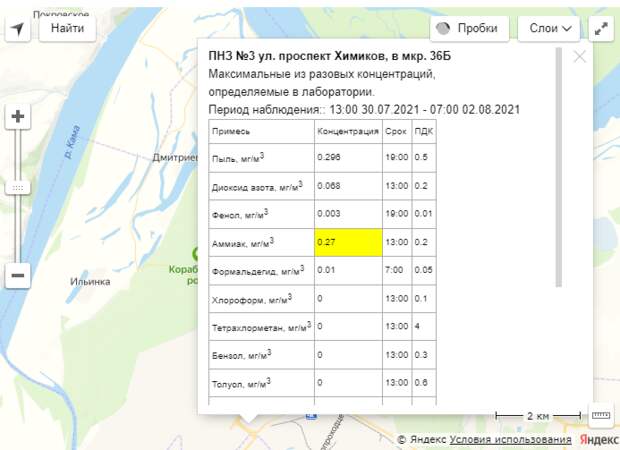Activate the ruler distance tool

coord(601,414)
